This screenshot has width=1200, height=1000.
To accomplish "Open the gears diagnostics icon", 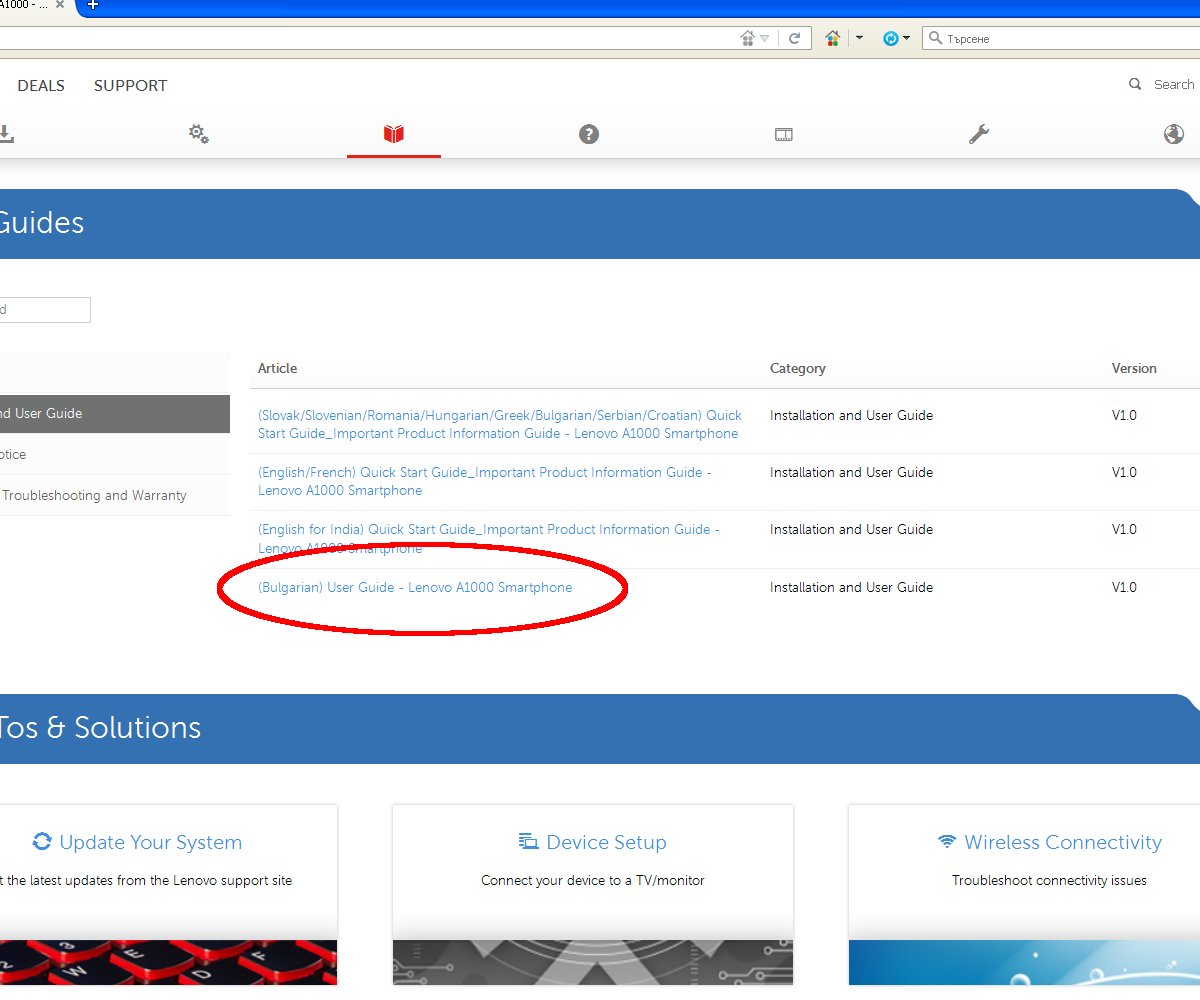I will click(199, 134).
